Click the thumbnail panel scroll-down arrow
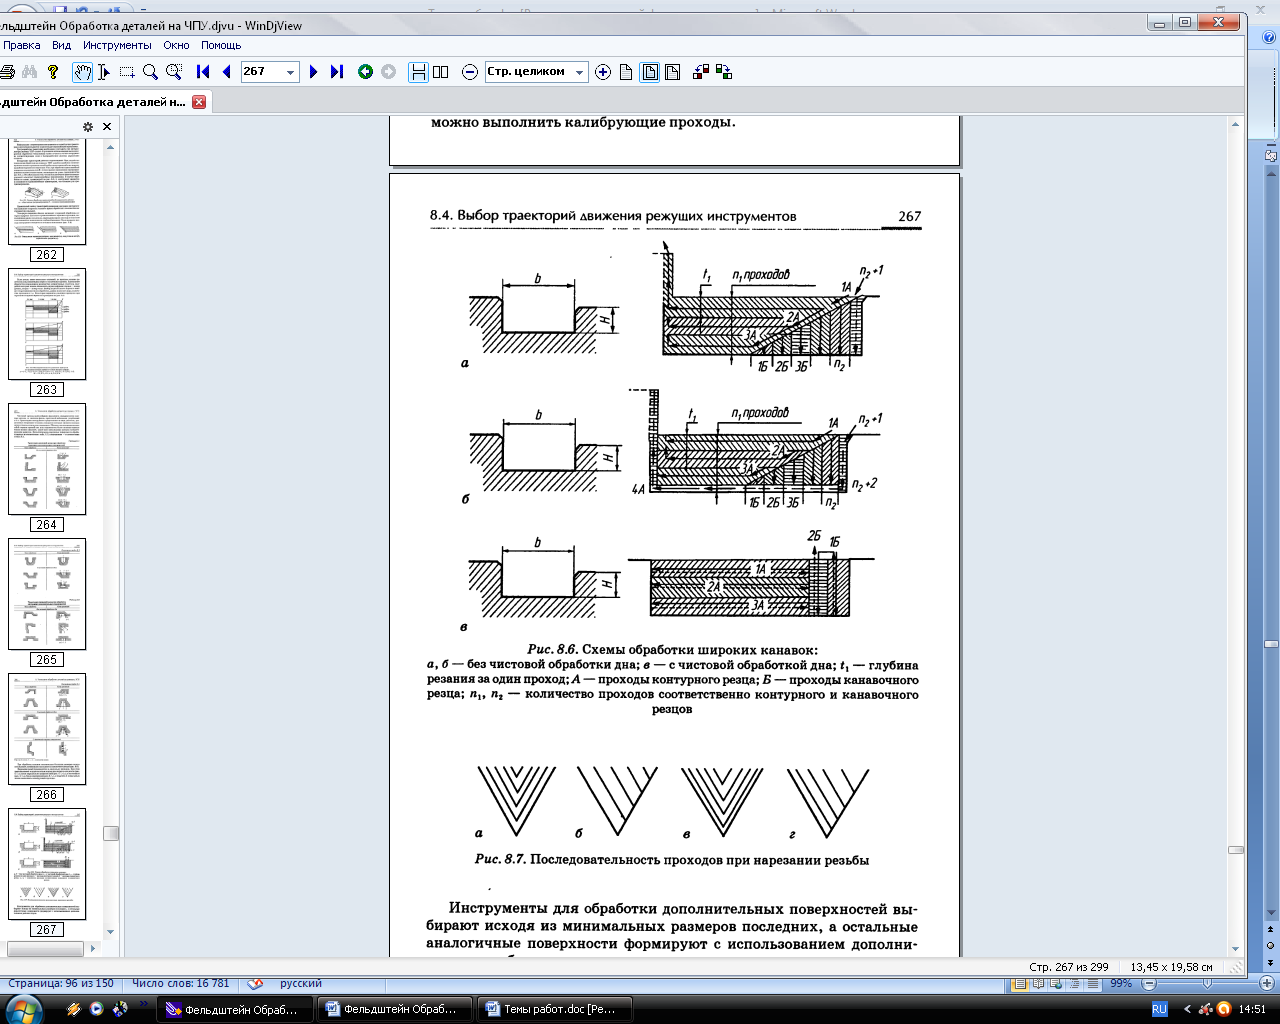This screenshot has width=1280, height=1024. [x=111, y=932]
